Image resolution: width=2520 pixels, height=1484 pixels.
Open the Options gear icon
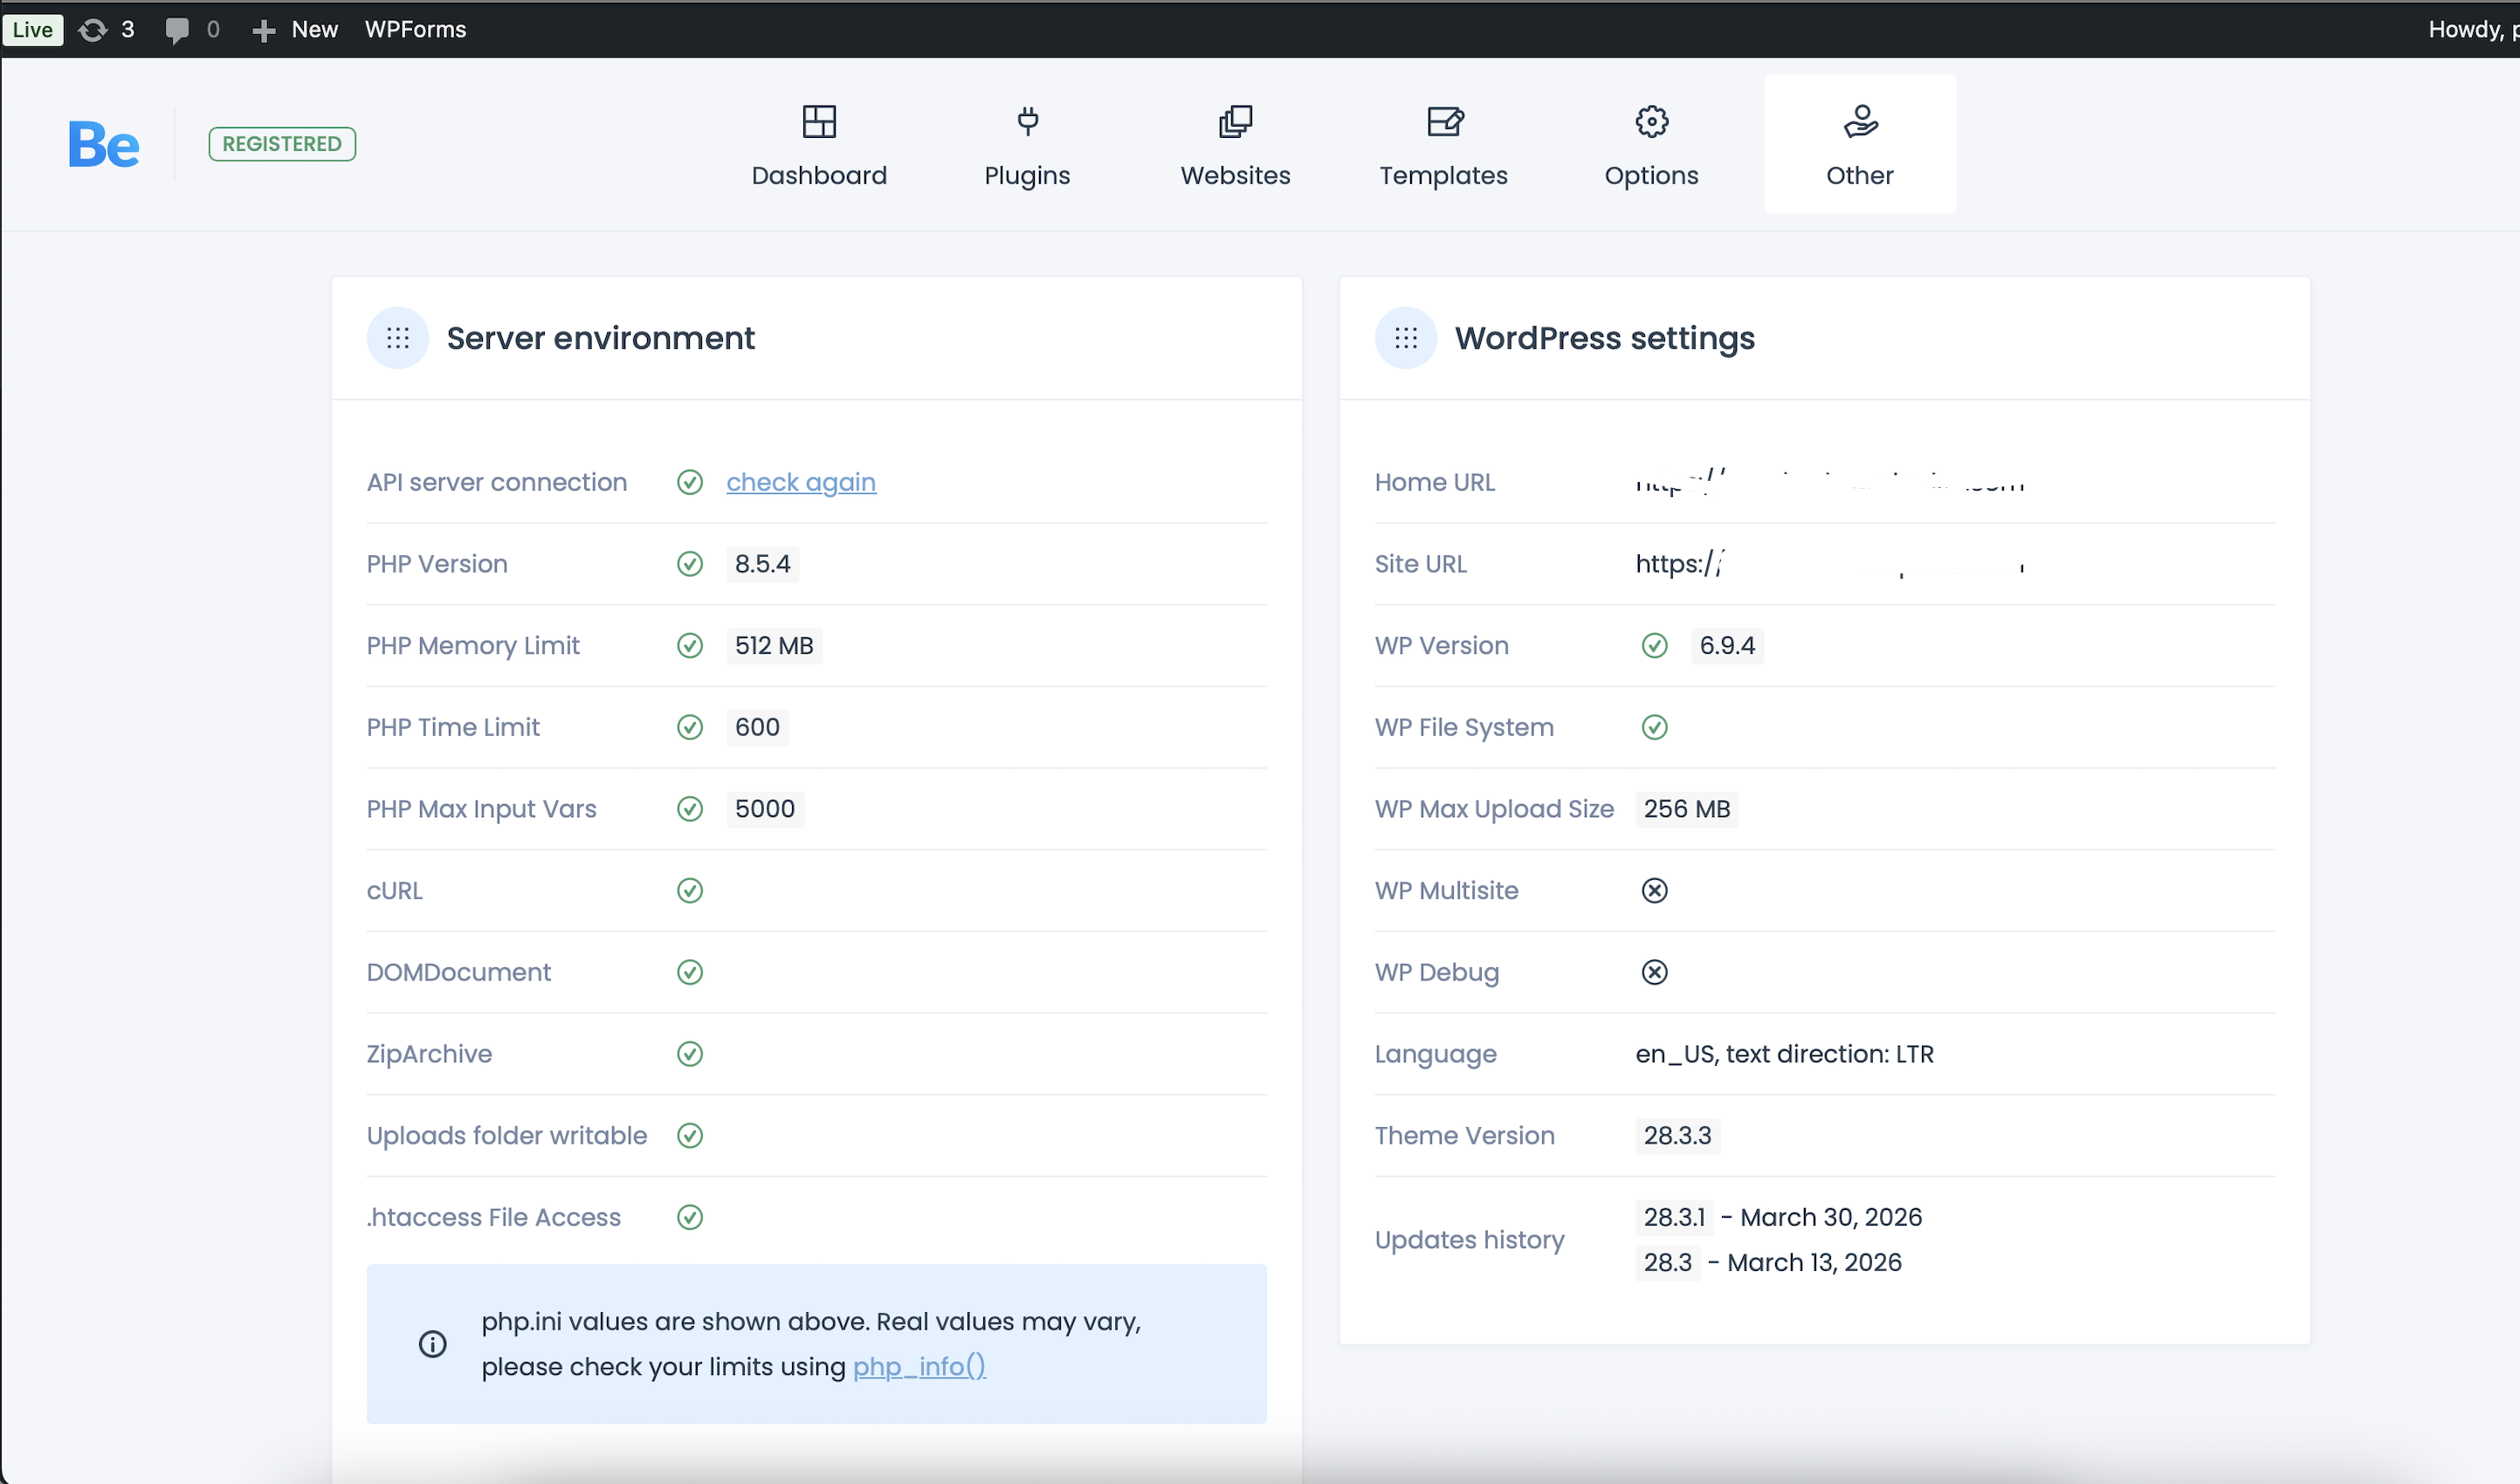click(1651, 122)
